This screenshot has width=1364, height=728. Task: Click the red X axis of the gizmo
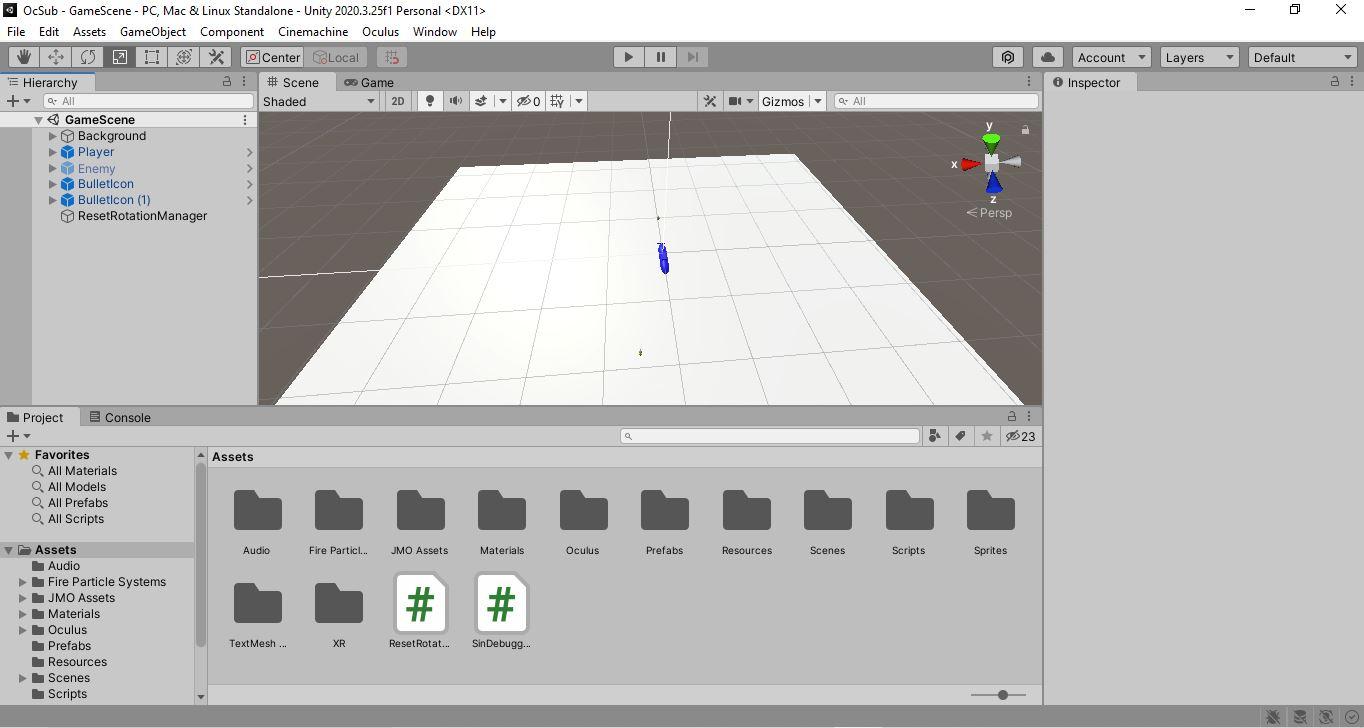pos(969,164)
